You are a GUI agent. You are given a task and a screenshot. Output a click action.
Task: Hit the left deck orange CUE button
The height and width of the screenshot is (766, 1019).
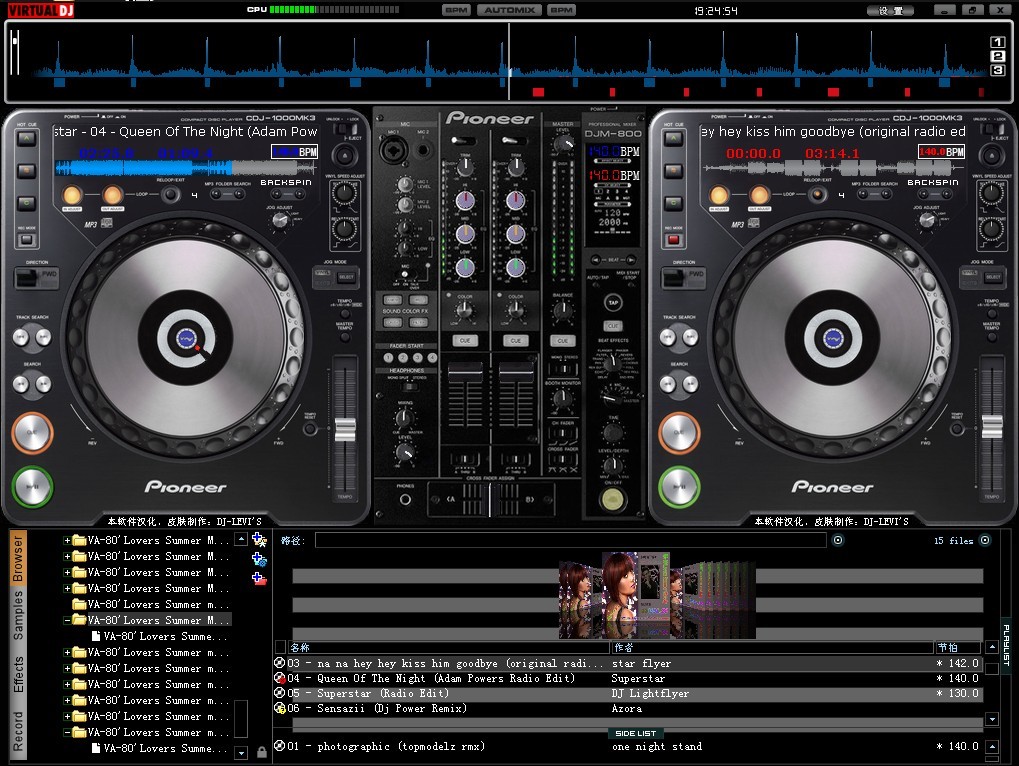coord(32,433)
